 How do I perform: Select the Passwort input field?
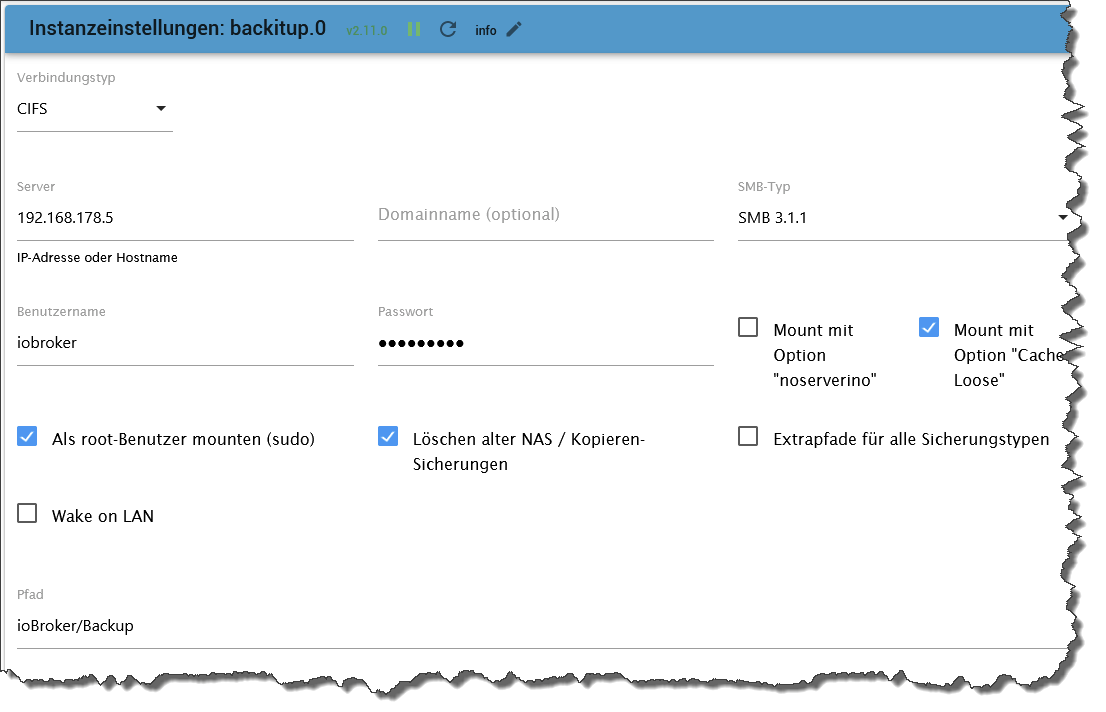pyautogui.click(x=545, y=343)
